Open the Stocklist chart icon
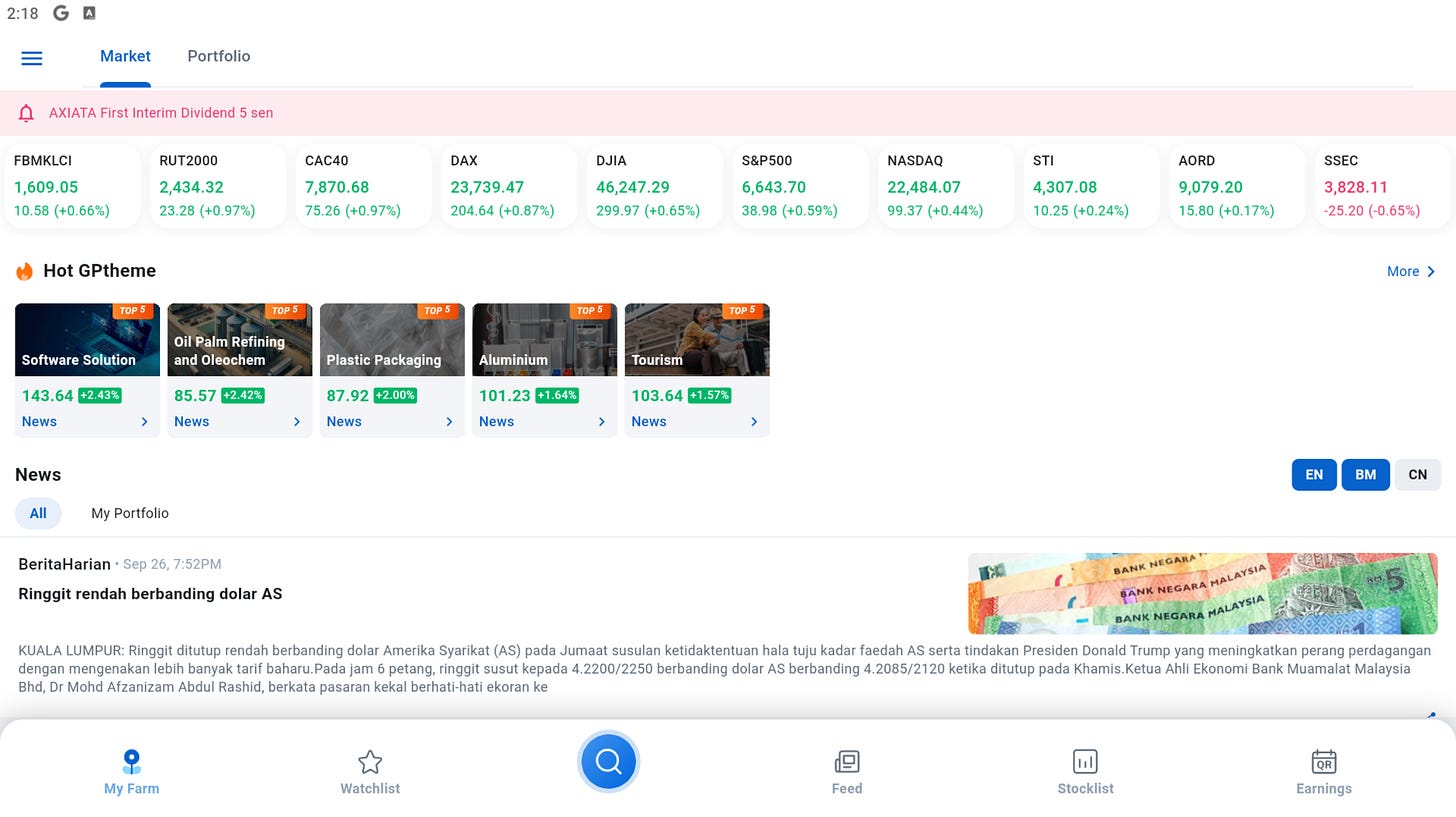The width and height of the screenshot is (1456, 817). (1085, 762)
